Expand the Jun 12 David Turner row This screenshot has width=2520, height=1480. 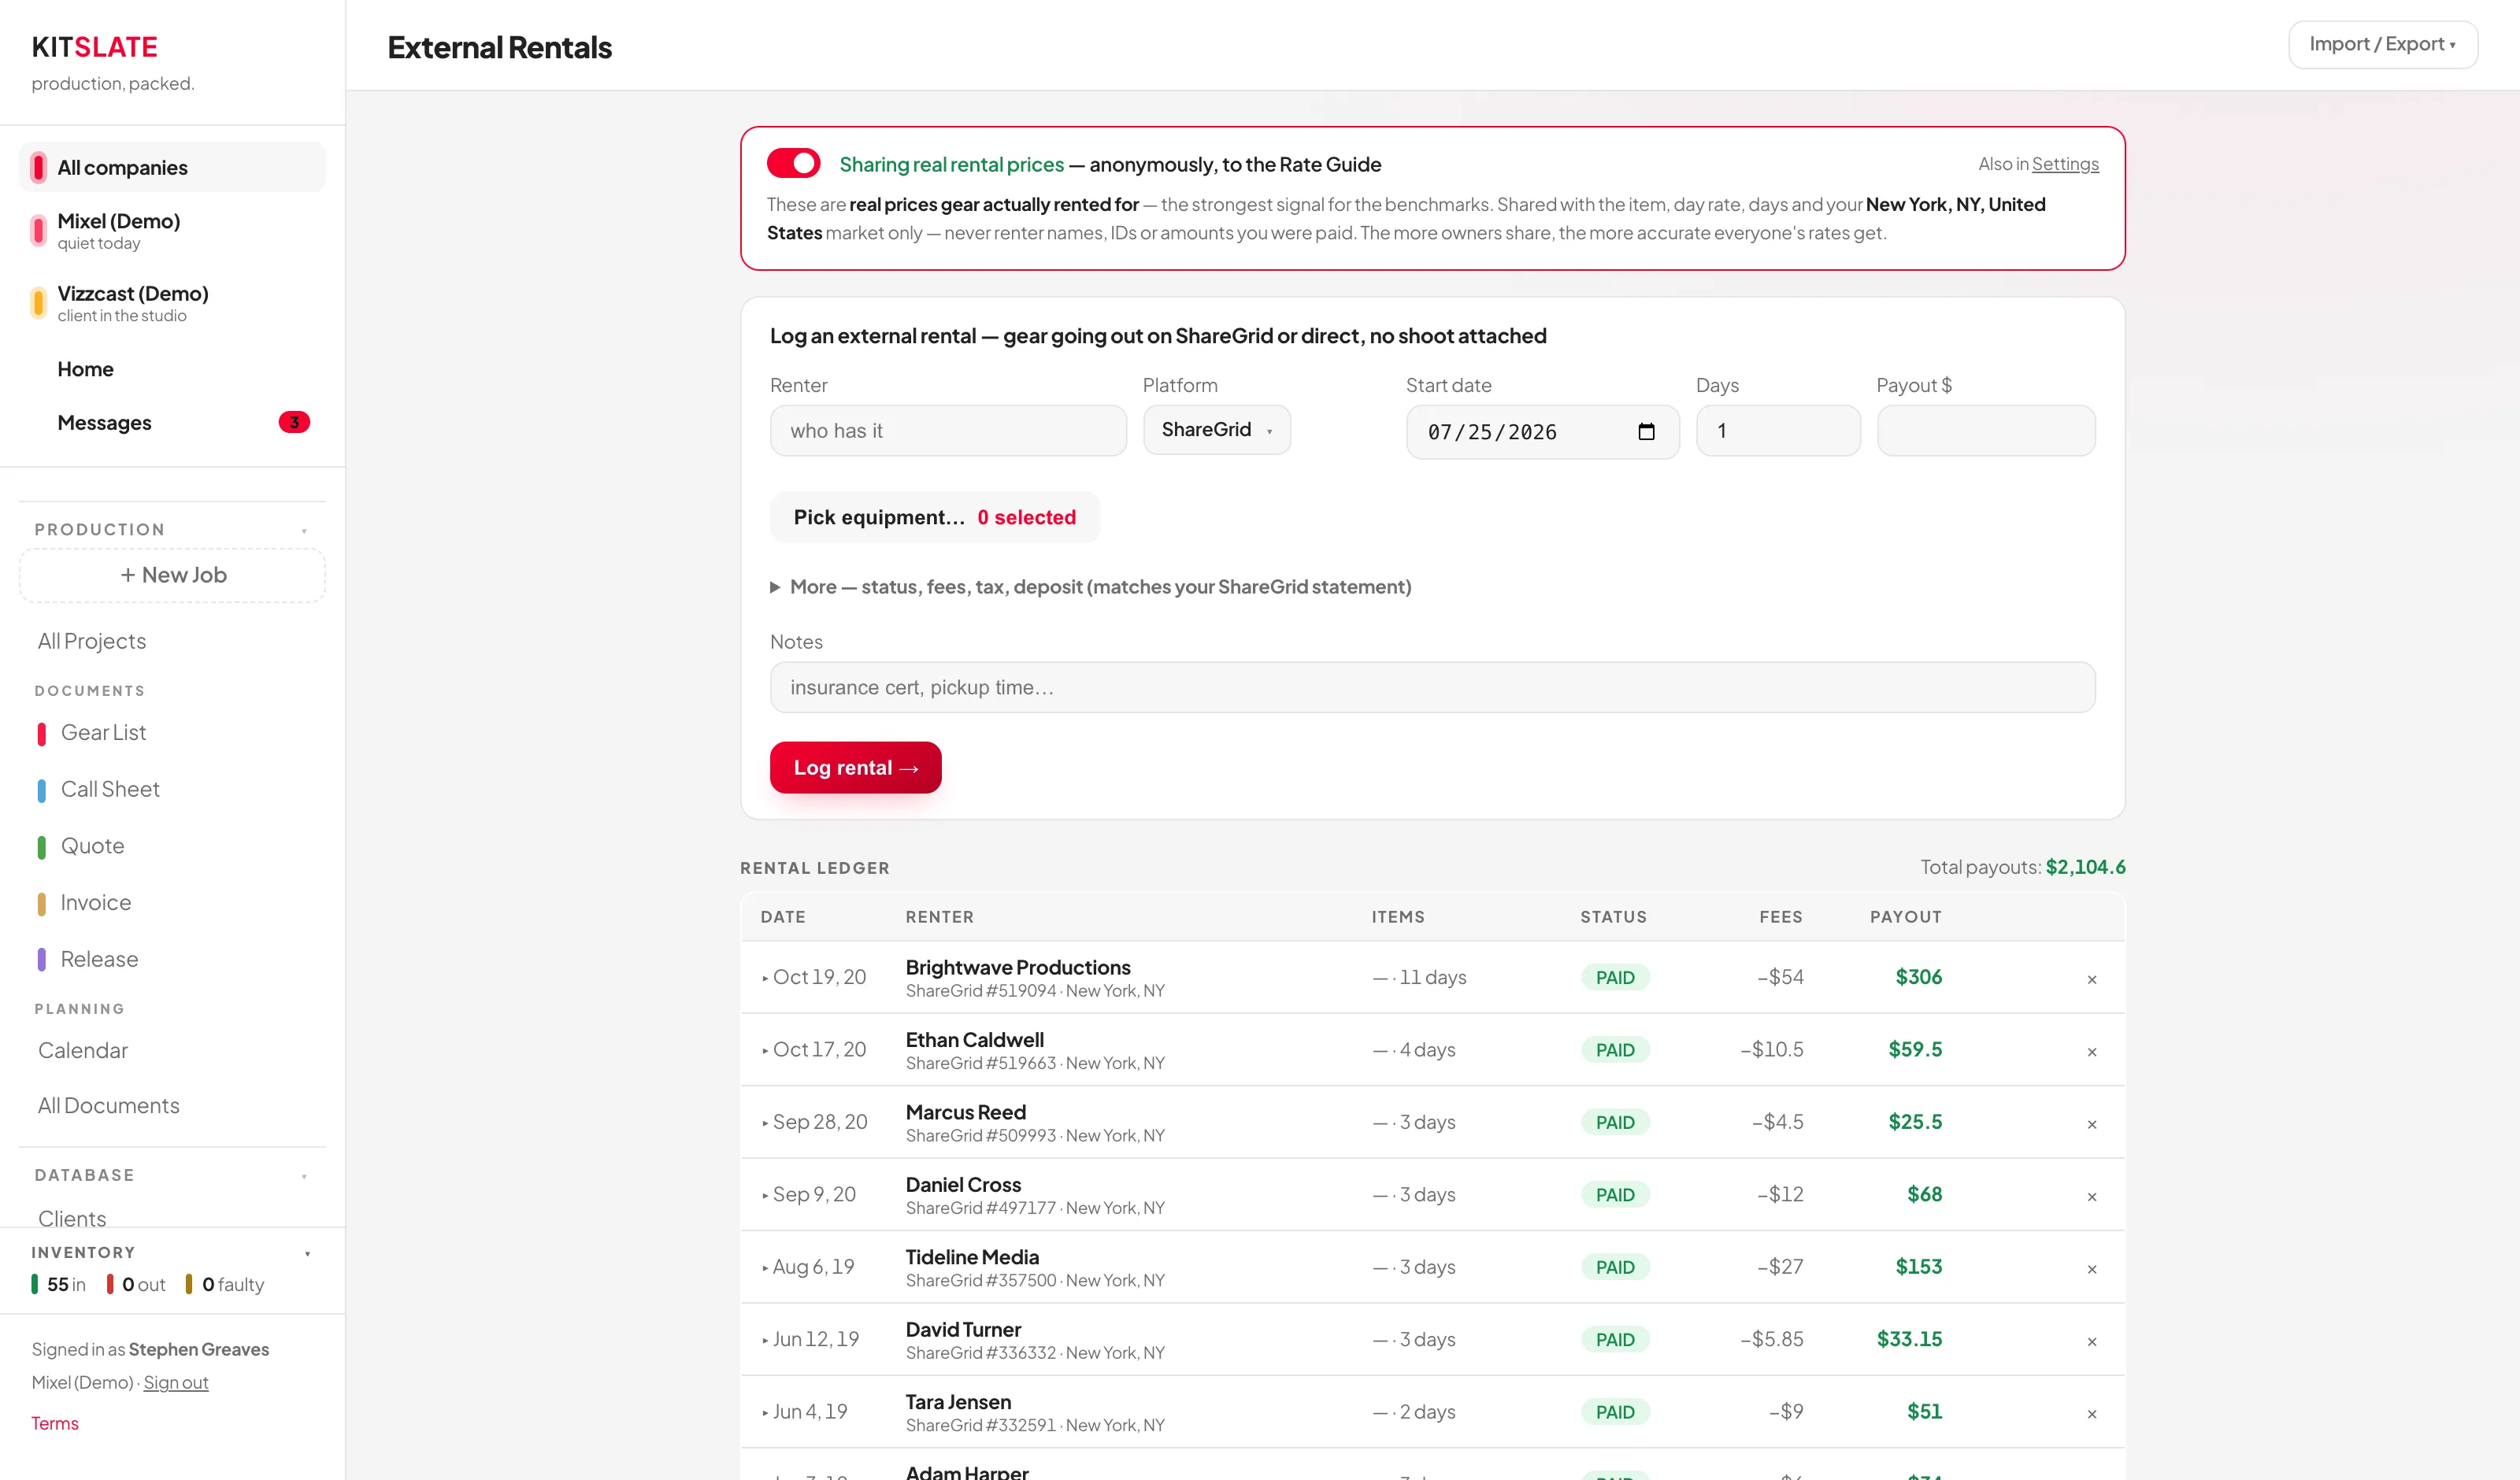click(765, 1340)
